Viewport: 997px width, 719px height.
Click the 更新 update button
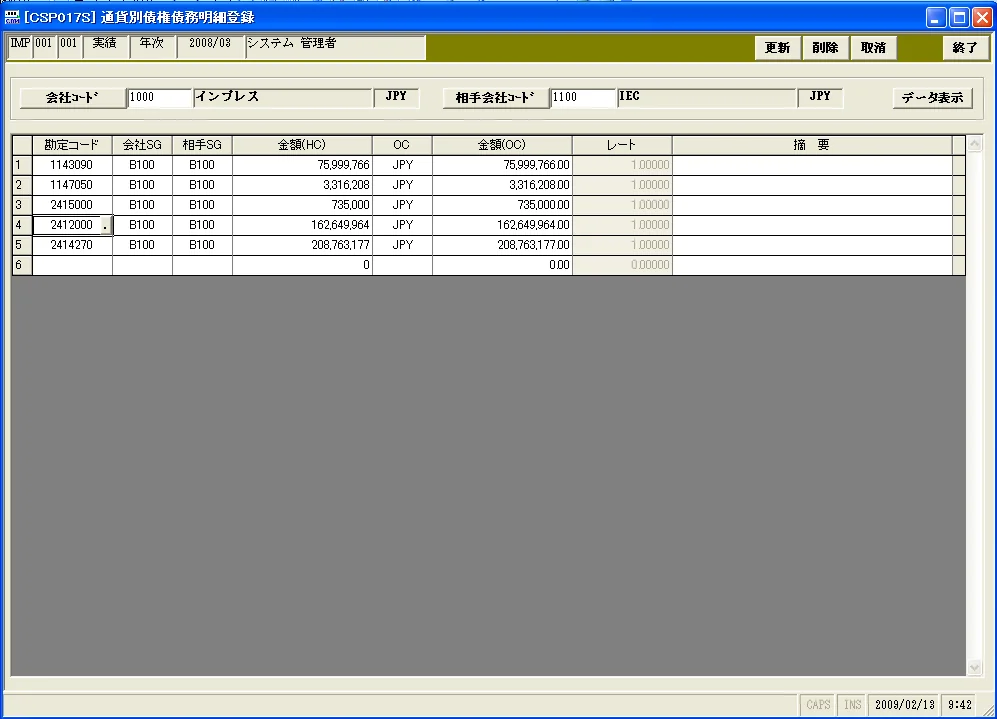[777, 48]
